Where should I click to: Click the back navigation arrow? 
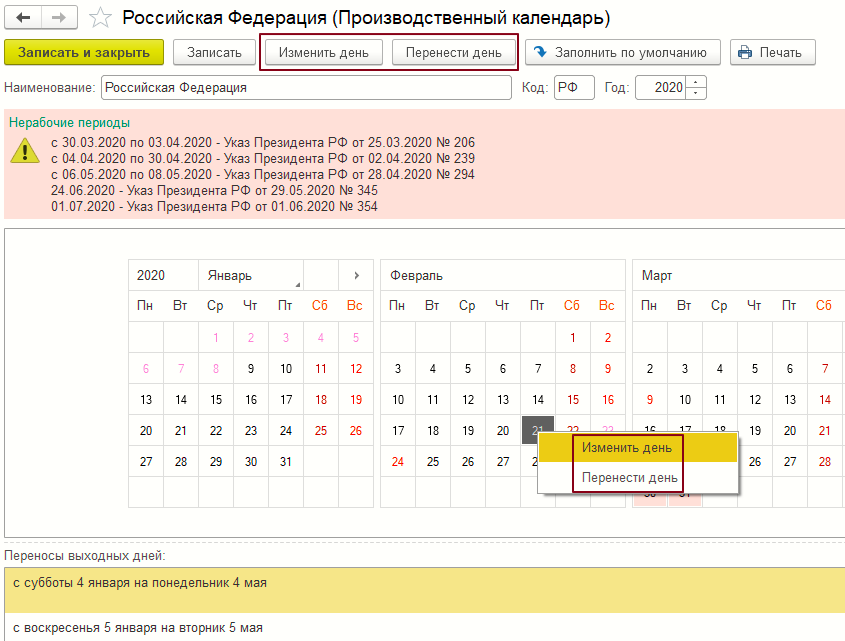click(x=24, y=18)
